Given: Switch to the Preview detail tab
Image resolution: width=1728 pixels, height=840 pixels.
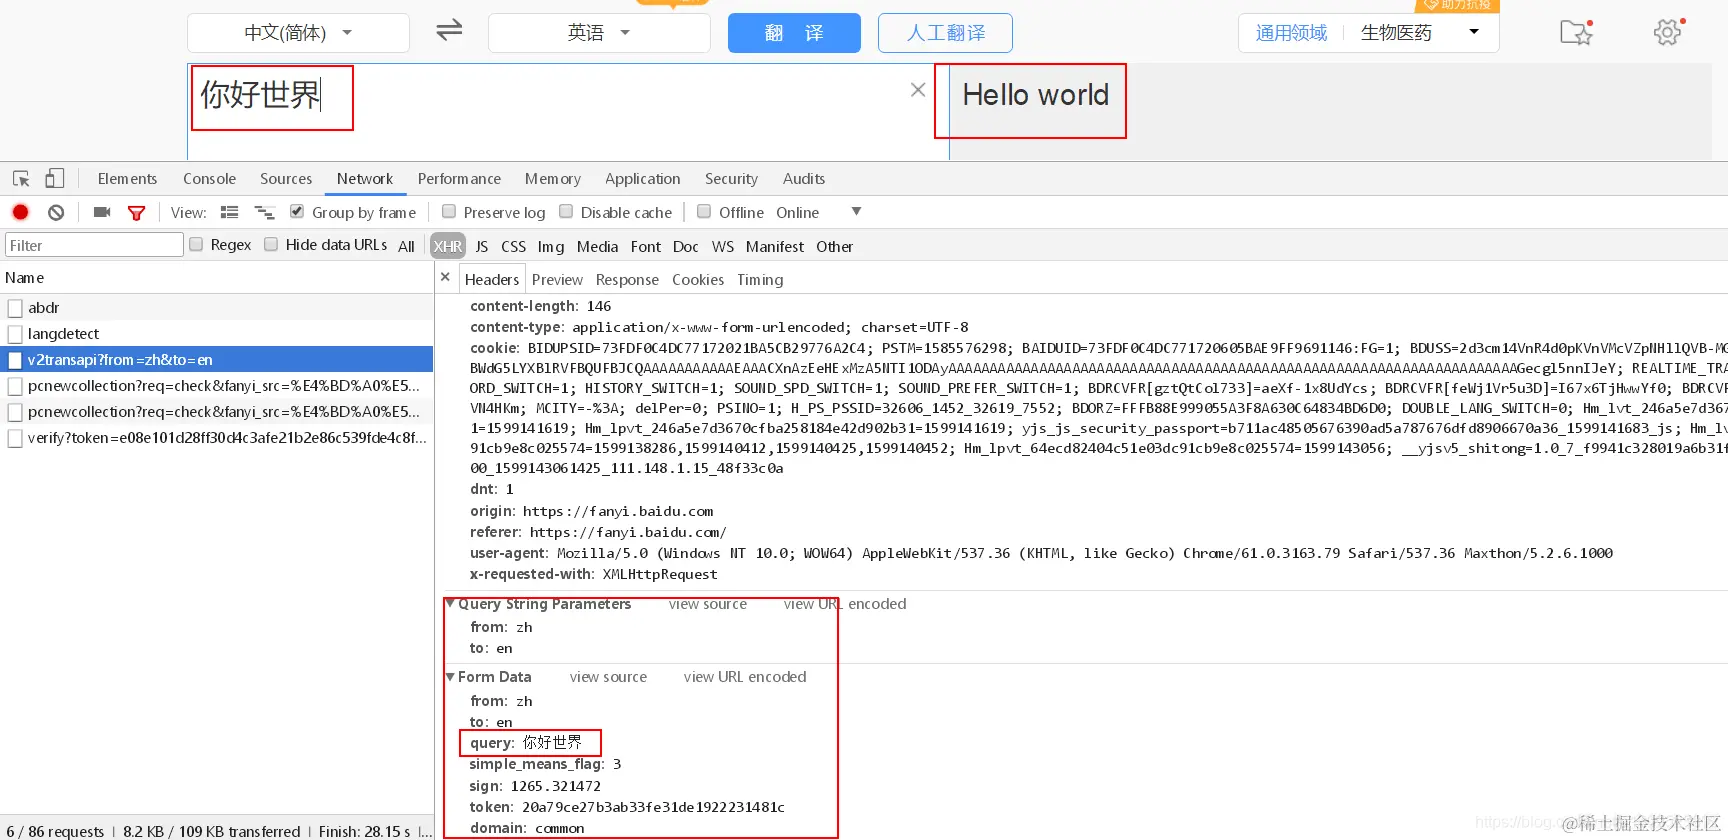Looking at the screenshot, I should pyautogui.click(x=557, y=280).
